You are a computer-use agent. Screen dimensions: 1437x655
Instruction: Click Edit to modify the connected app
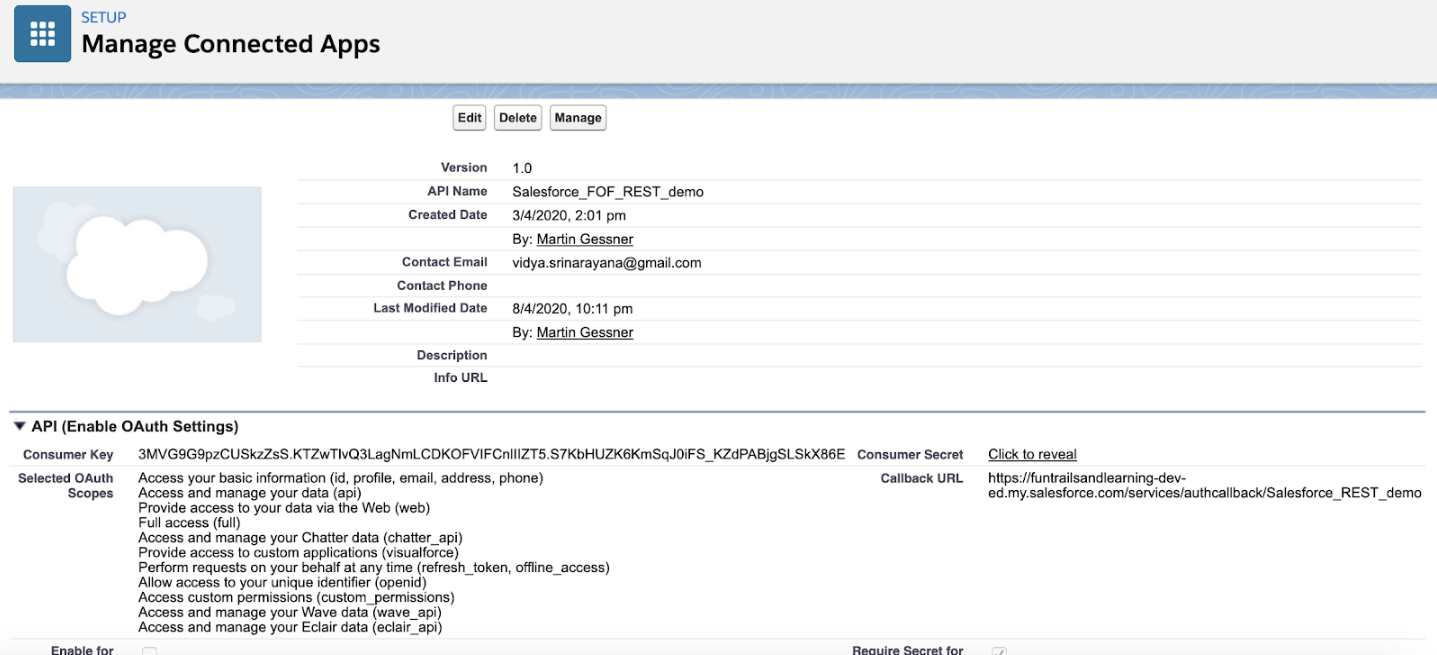(468, 117)
